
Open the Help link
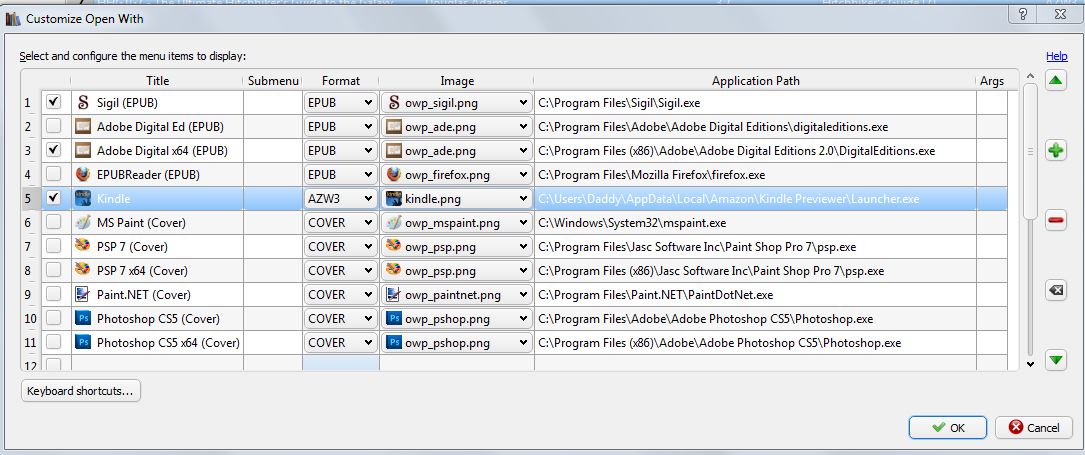(x=1056, y=57)
